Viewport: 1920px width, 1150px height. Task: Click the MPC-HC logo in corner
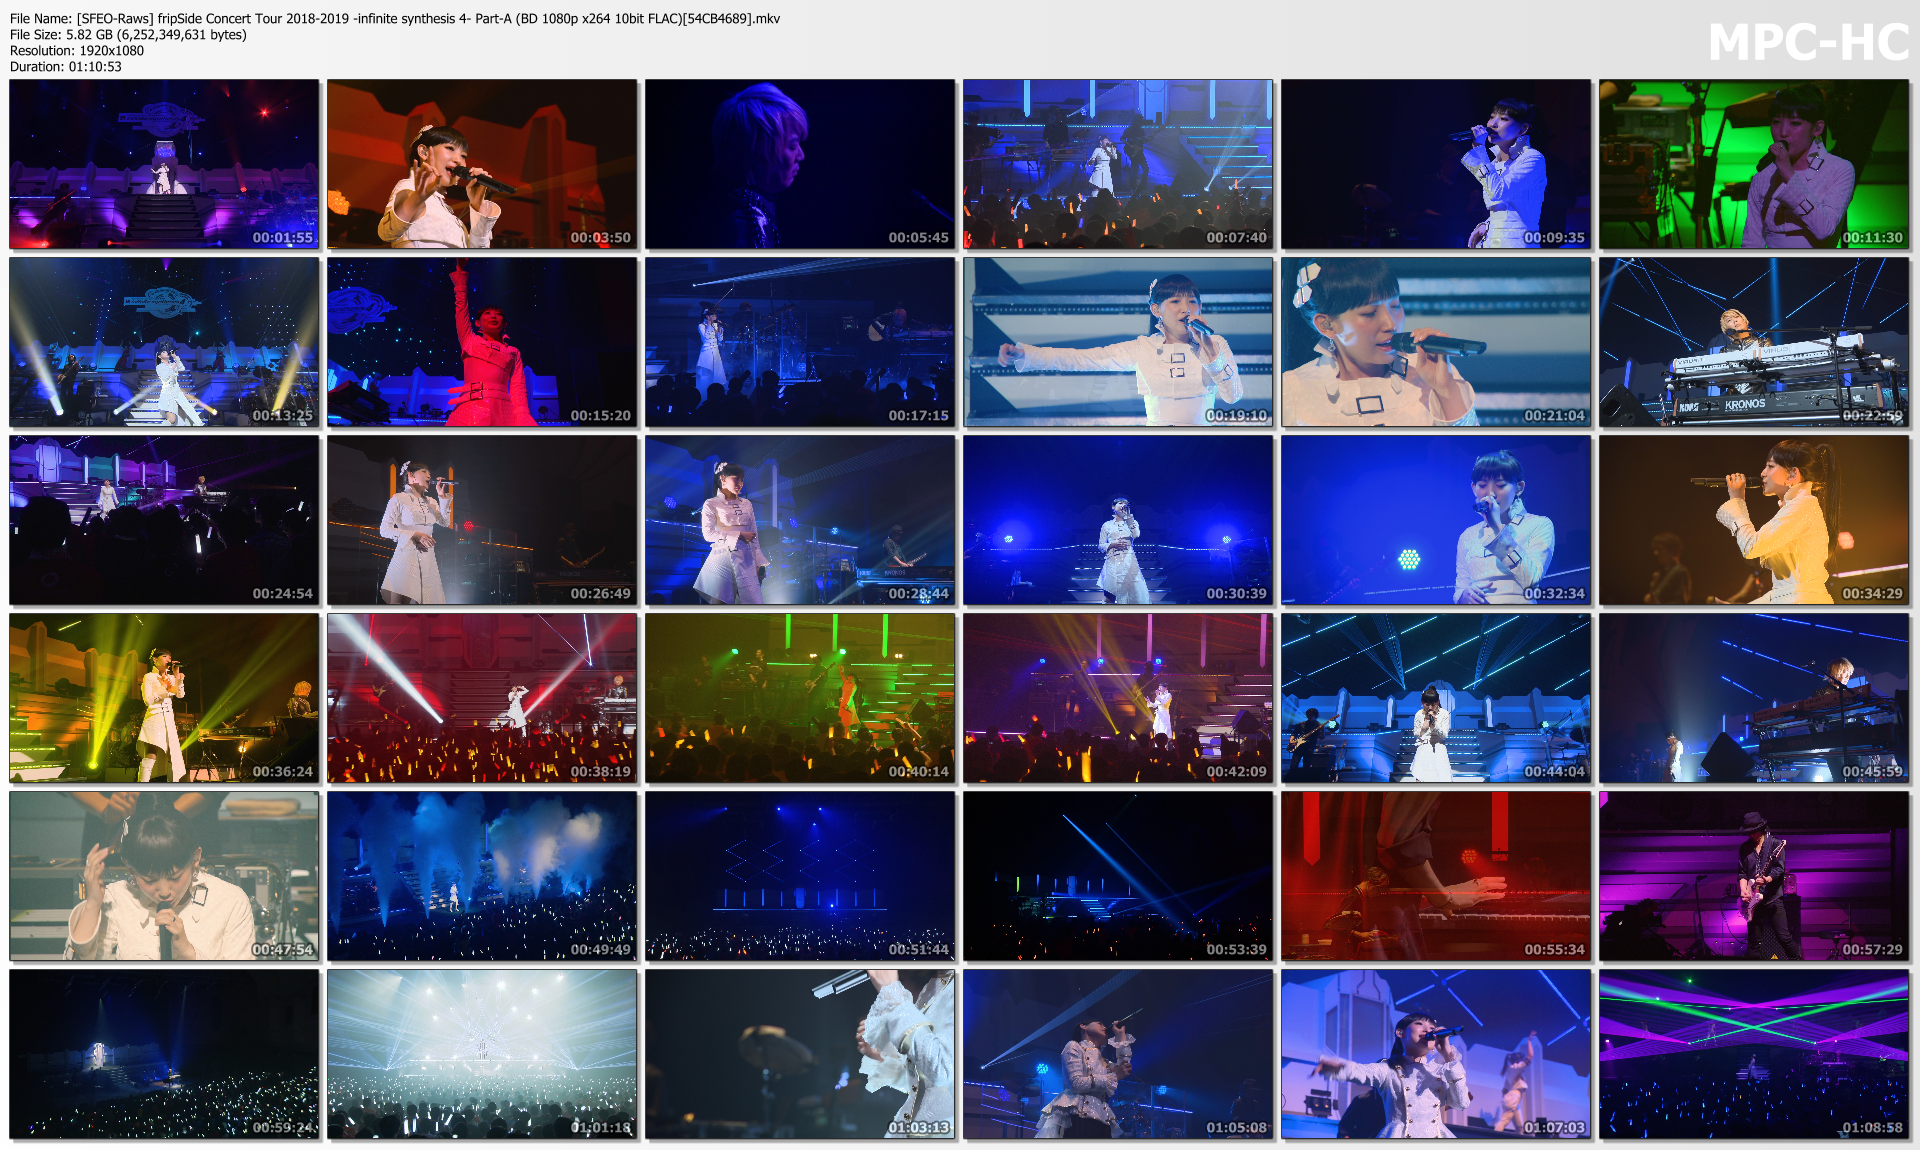pyautogui.click(x=1808, y=43)
